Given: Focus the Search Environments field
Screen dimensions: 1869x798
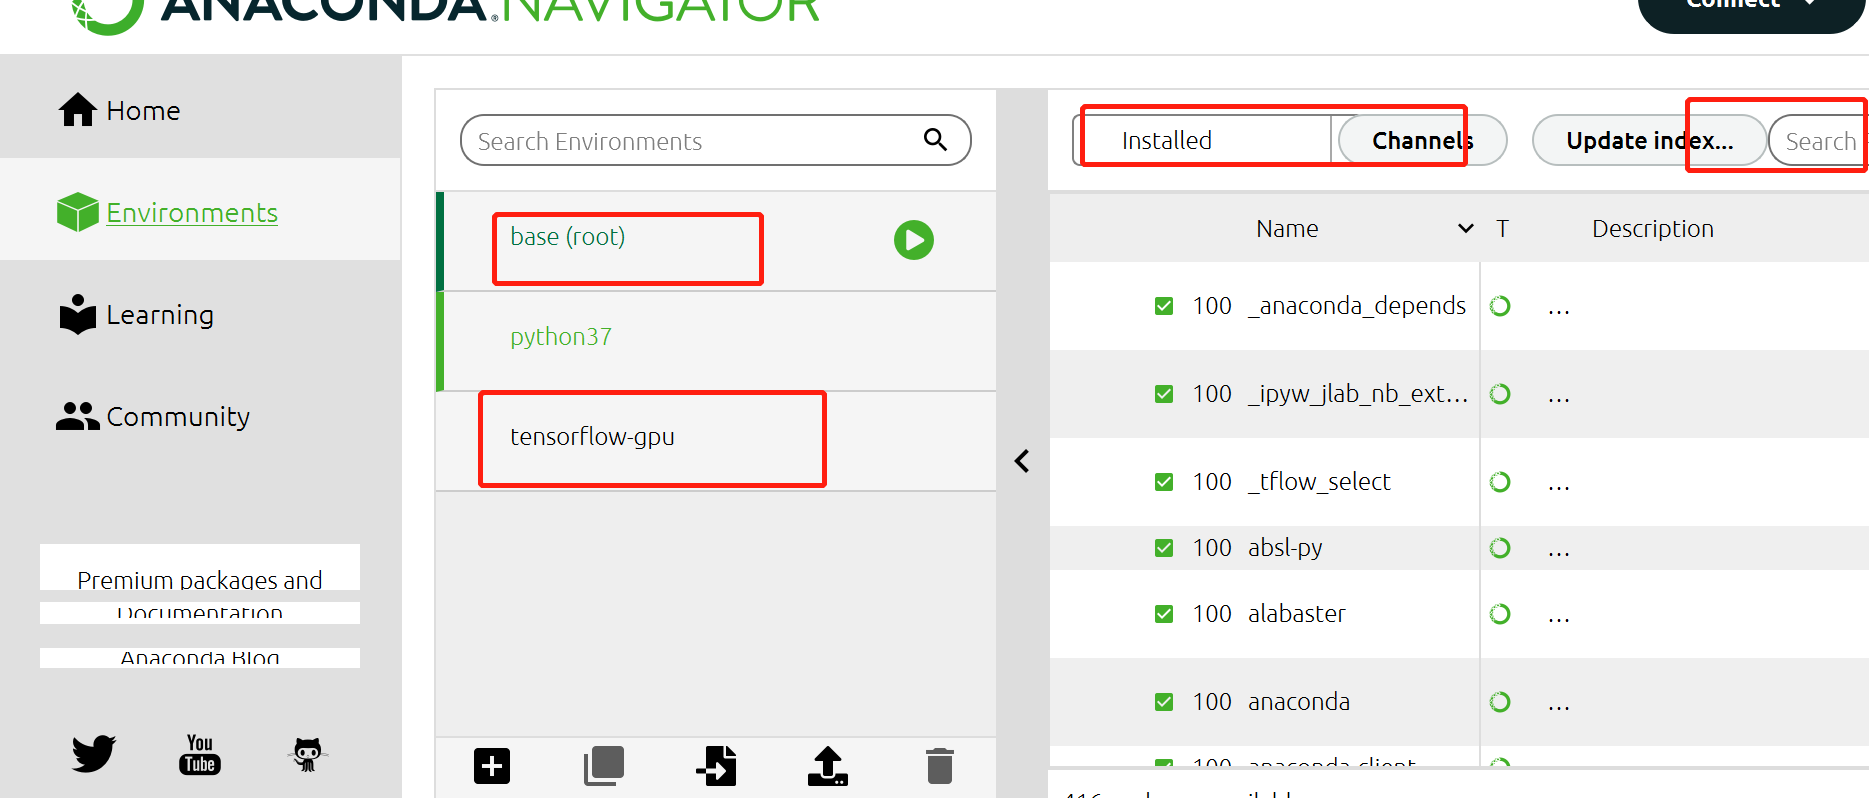Looking at the screenshot, I should (x=715, y=140).
